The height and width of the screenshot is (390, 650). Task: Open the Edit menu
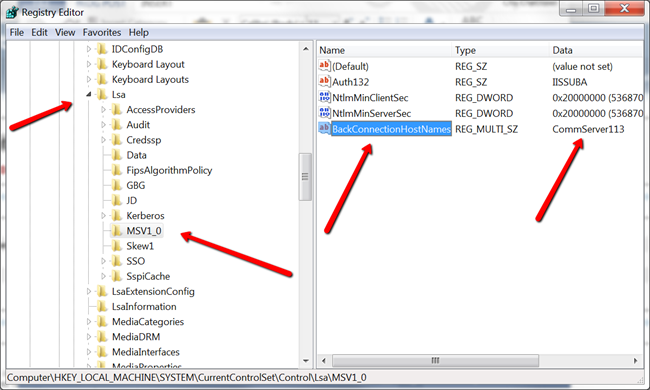pyautogui.click(x=39, y=32)
